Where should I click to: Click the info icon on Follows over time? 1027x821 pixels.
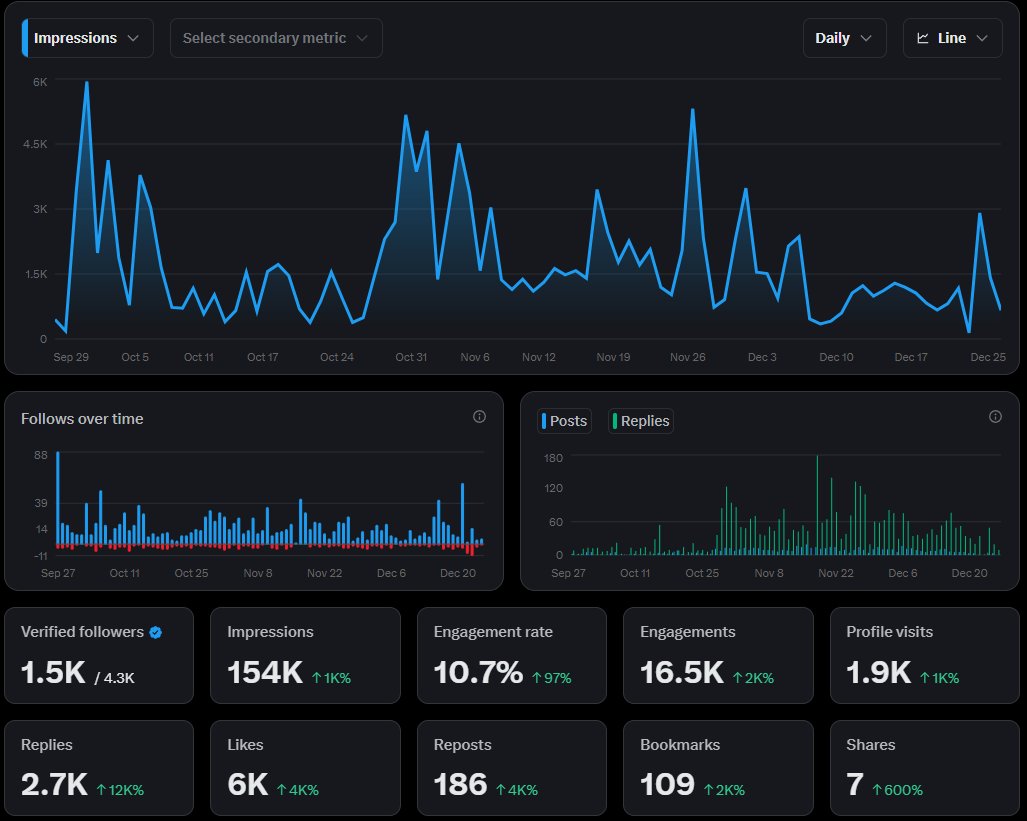(x=479, y=417)
